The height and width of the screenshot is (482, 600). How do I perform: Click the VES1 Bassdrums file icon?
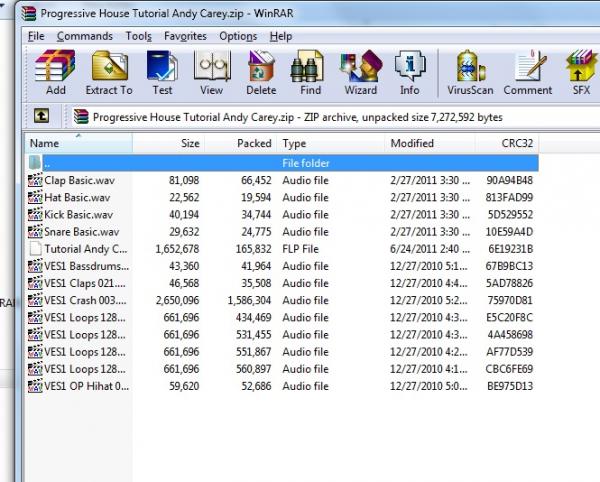[35, 266]
